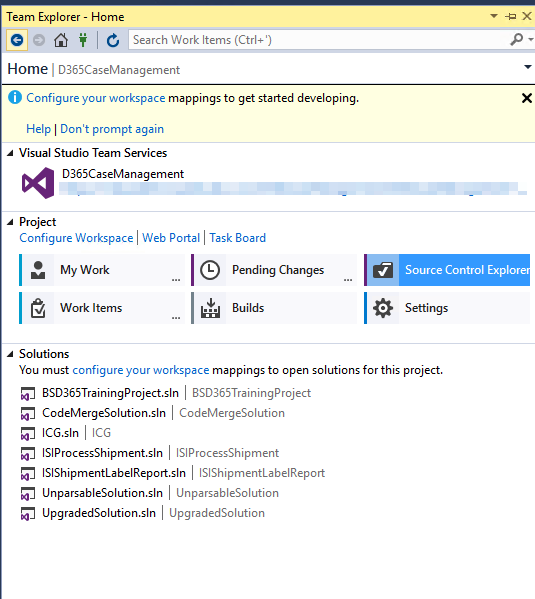The image size is (535, 599).
Task: Click the Refresh icon in toolbar
Action: pos(113,40)
